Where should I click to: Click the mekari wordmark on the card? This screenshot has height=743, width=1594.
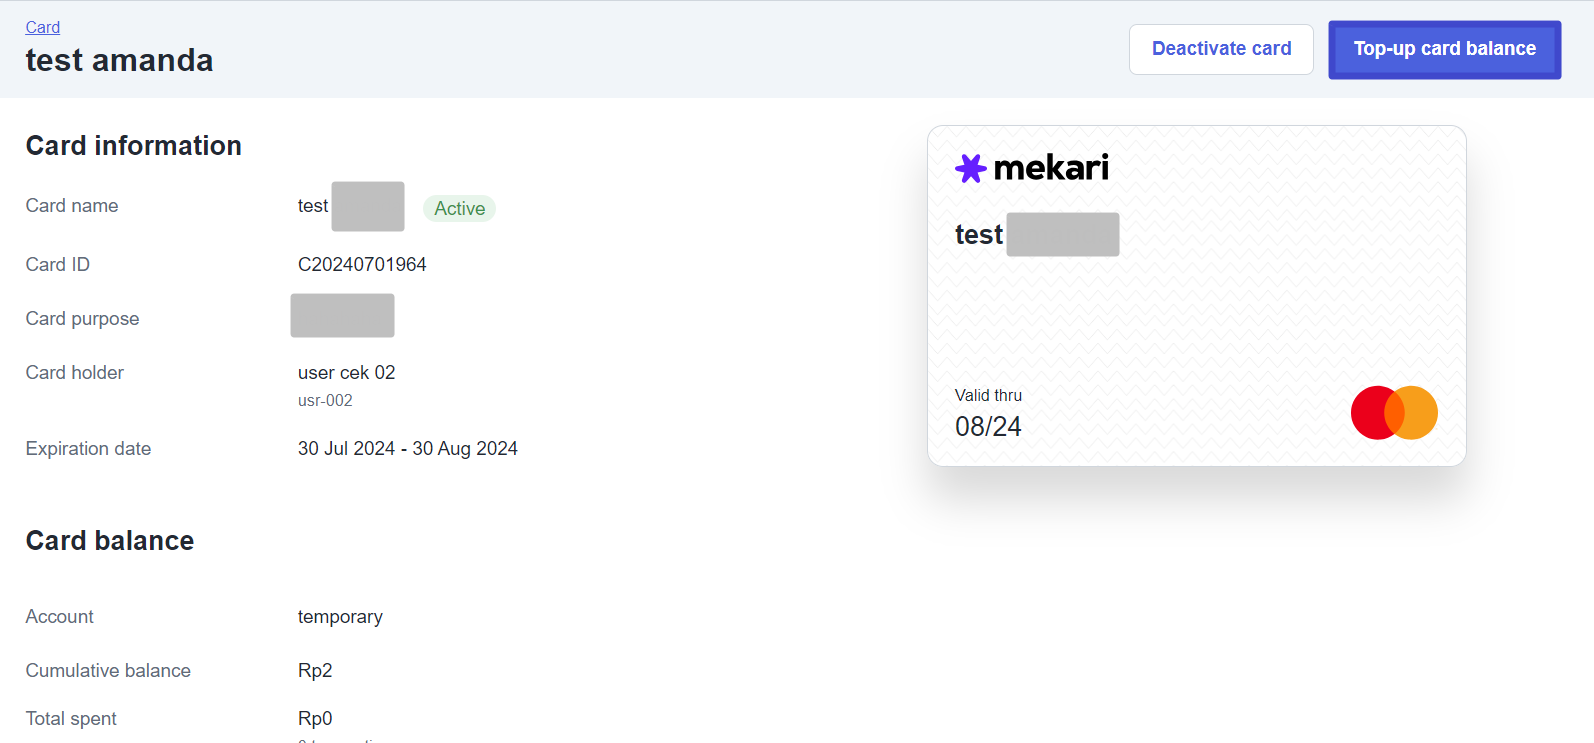[x=1051, y=168]
